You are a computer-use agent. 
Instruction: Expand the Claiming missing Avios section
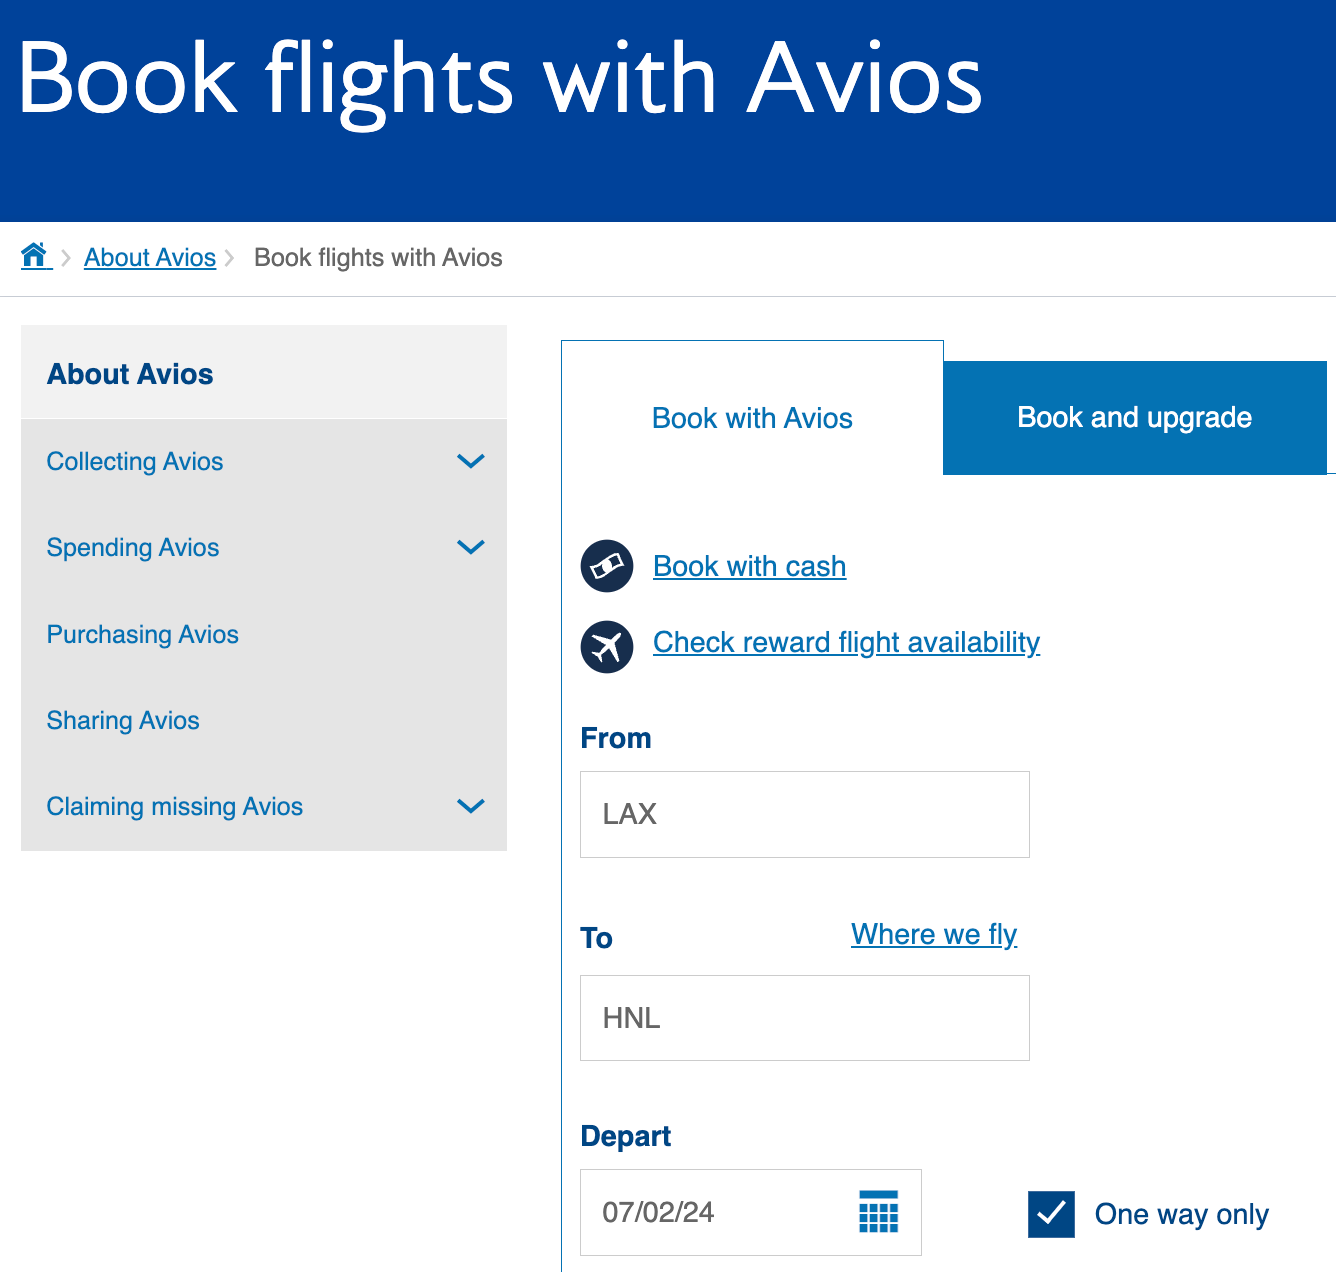pos(470,806)
